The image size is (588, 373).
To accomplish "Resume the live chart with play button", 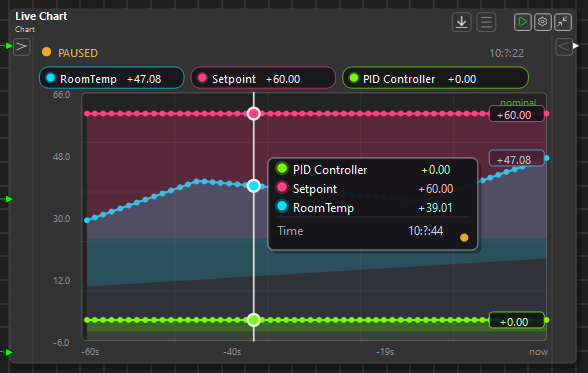I will [x=522, y=22].
